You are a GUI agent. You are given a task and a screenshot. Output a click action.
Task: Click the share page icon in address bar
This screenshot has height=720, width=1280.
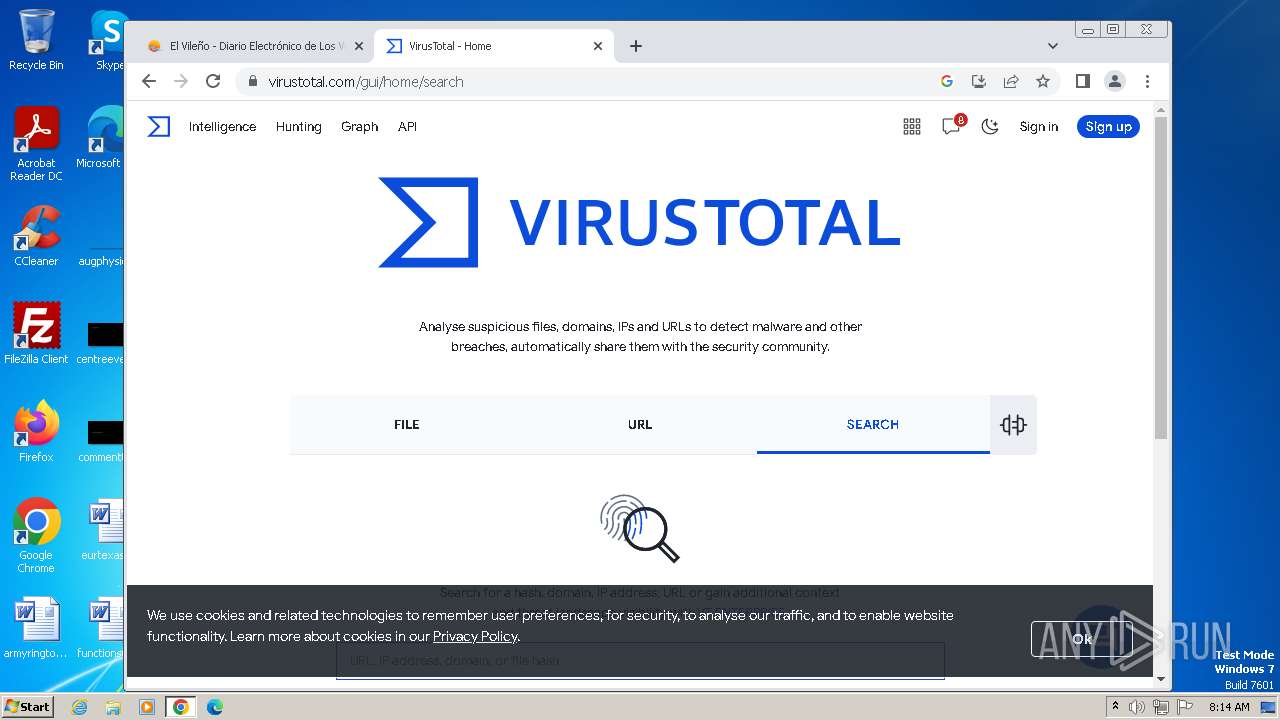tap(1011, 81)
